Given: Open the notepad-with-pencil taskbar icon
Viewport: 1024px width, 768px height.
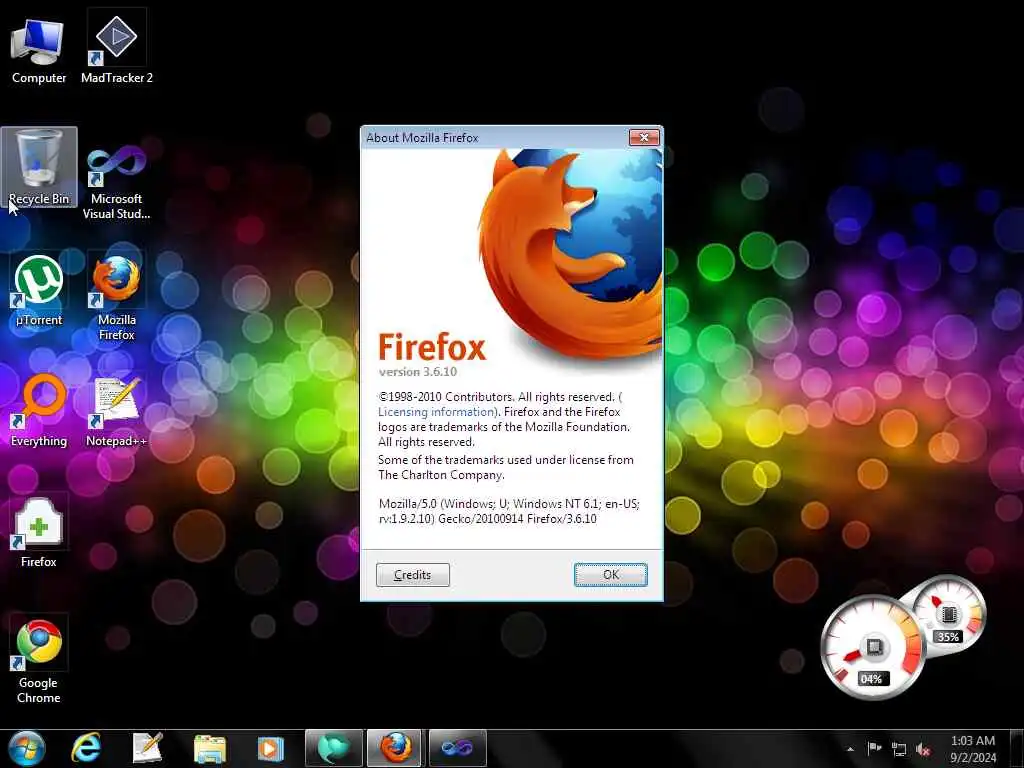Looking at the screenshot, I should 148,748.
